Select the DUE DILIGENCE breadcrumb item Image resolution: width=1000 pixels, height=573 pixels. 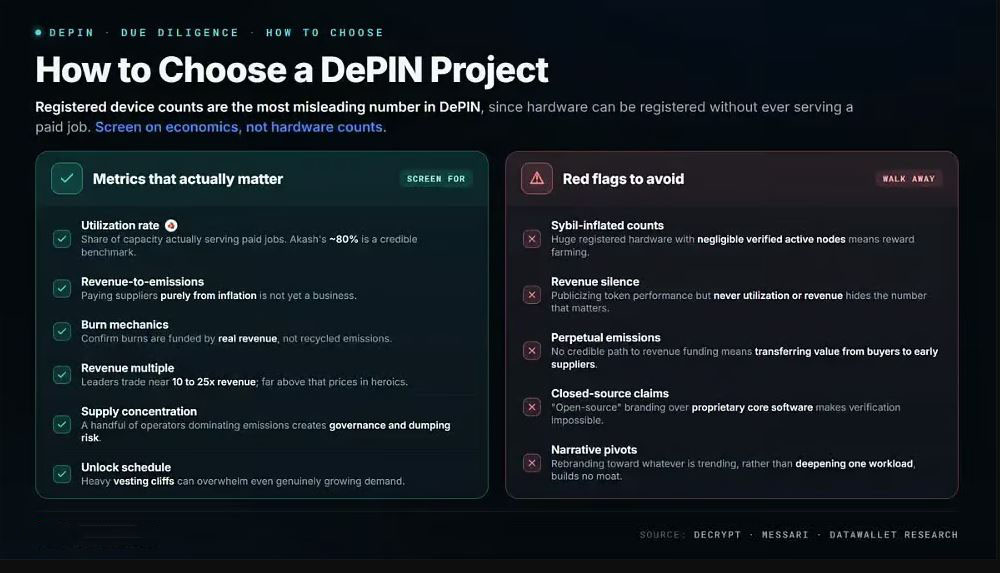point(180,33)
